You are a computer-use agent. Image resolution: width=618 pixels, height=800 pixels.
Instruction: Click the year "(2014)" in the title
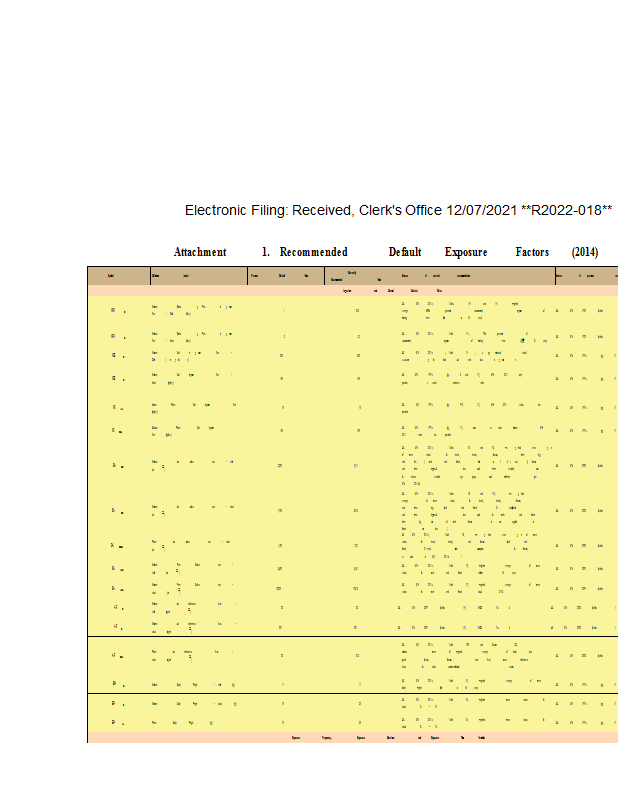pos(585,252)
